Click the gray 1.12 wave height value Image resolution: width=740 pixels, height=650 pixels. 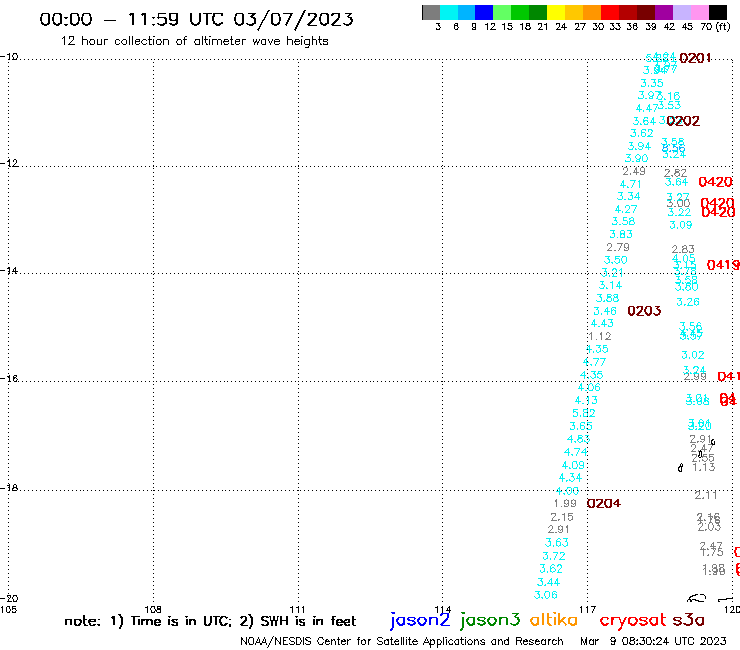click(600, 336)
